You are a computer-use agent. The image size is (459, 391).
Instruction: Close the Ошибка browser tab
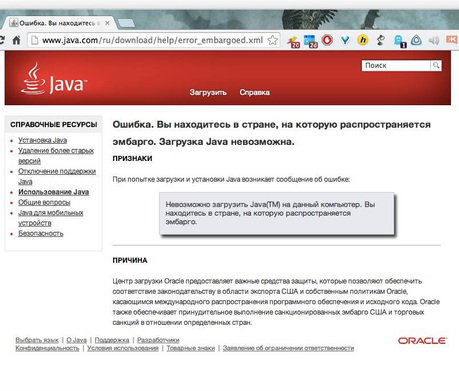[x=107, y=23]
